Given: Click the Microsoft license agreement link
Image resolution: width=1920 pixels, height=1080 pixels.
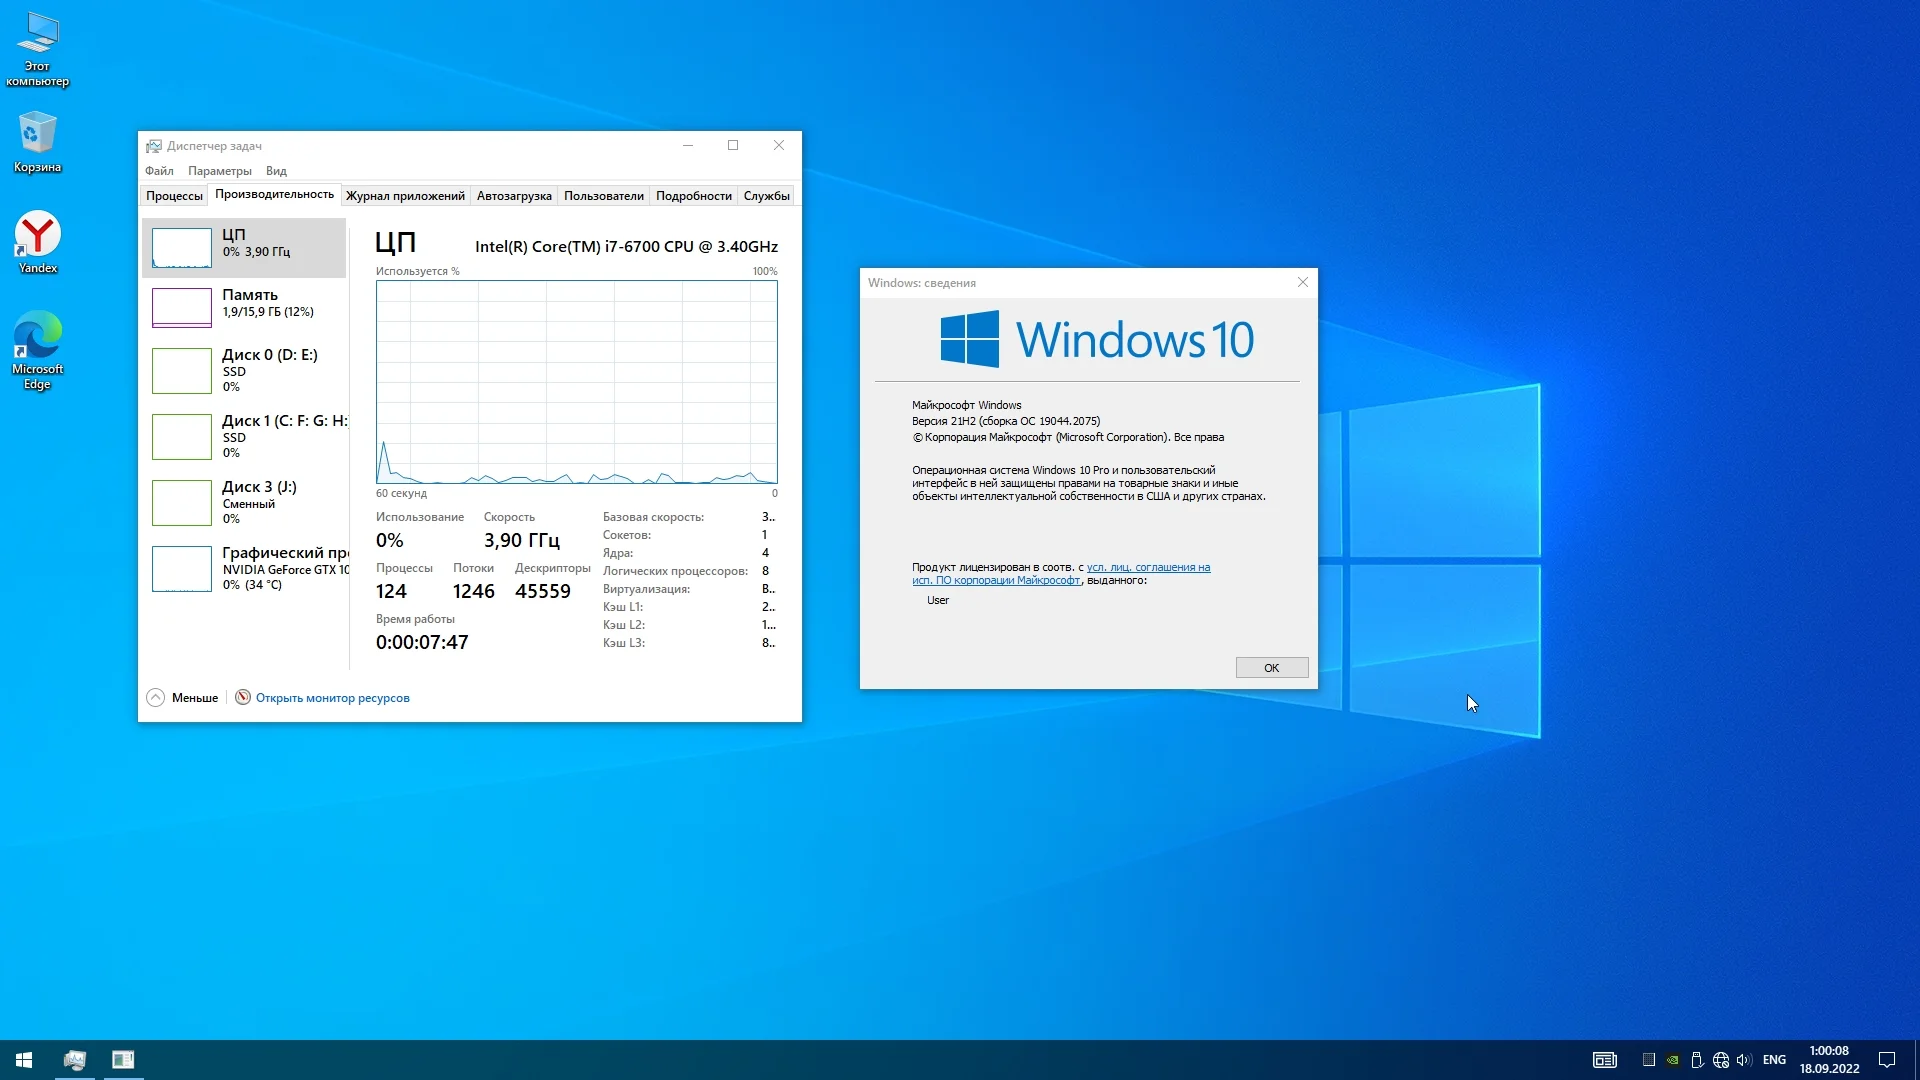Looking at the screenshot, I should click(1148, 567).
